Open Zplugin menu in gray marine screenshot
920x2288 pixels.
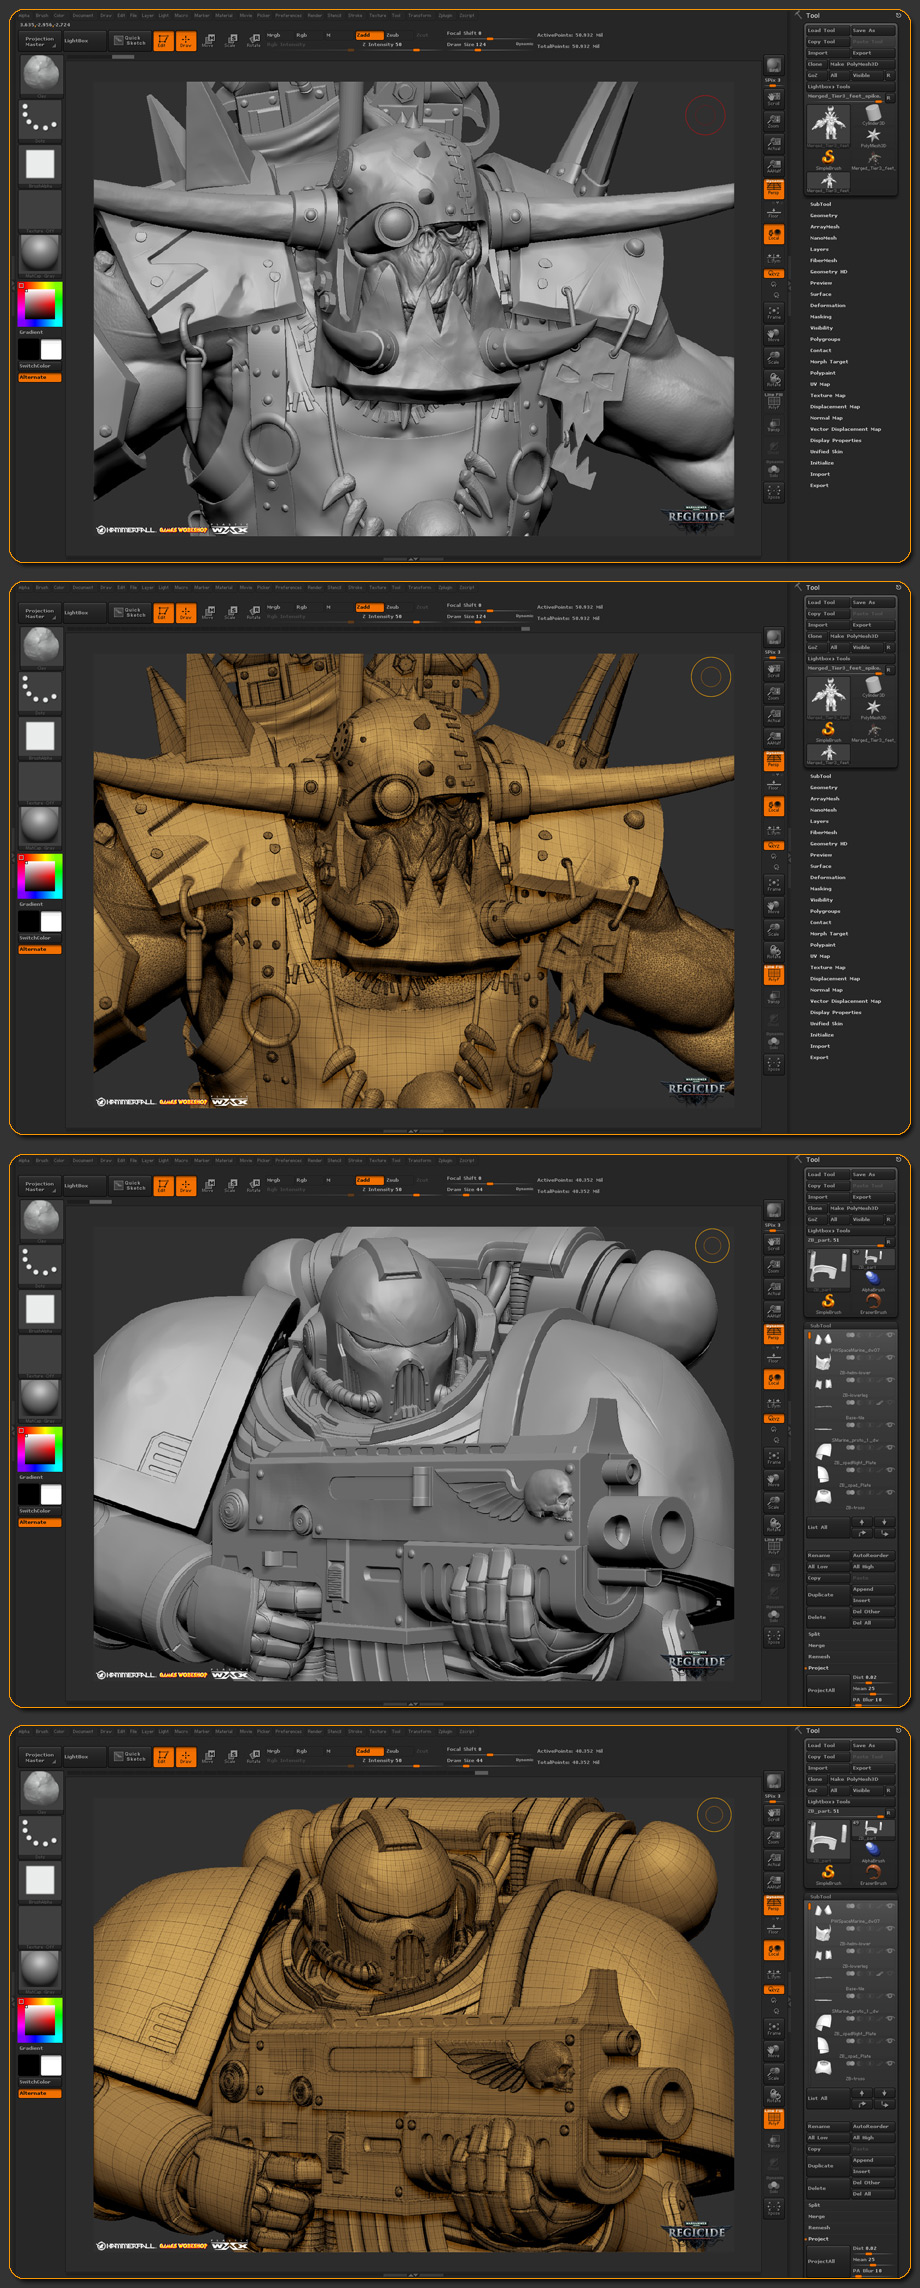pyautogui.click(x=445, y=1161)
